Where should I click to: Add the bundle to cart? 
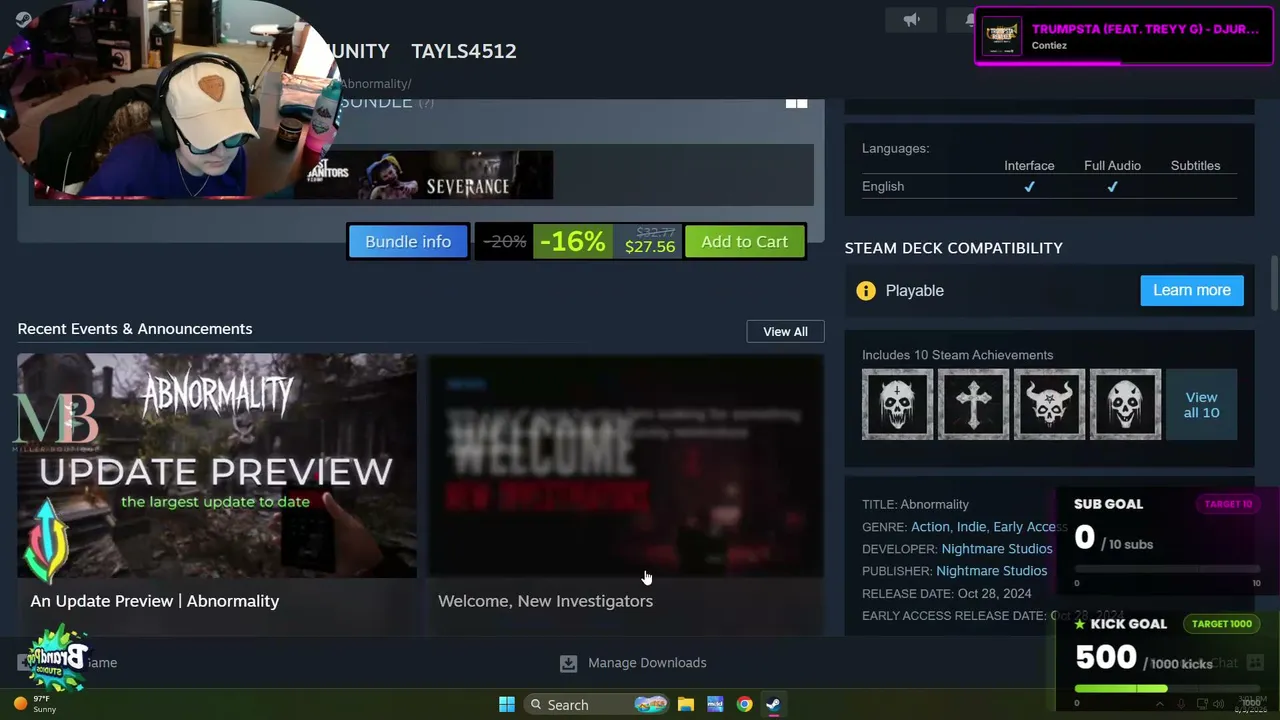[745, 242]
